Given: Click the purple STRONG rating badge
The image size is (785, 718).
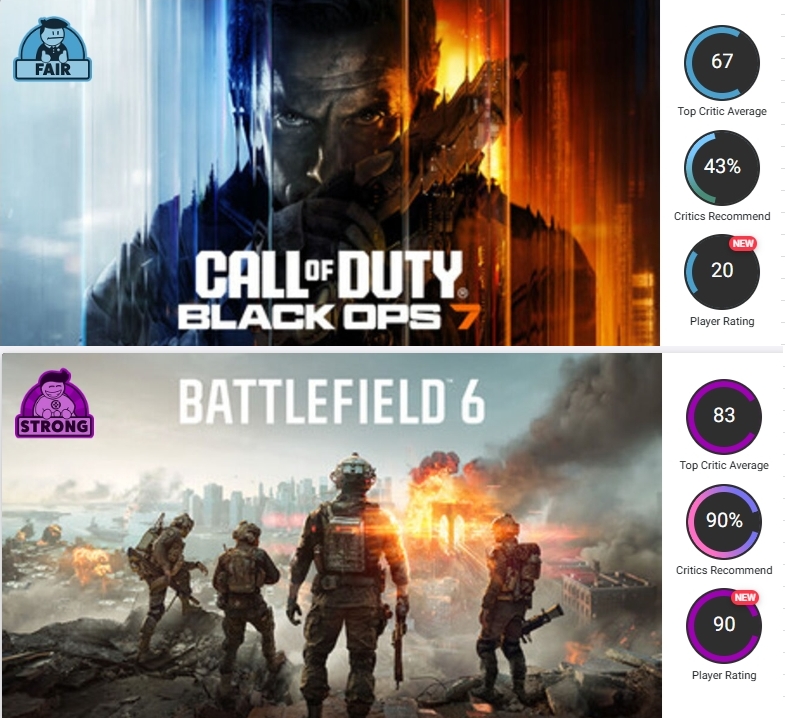Looking at the screenshot, I should (55, 404).
